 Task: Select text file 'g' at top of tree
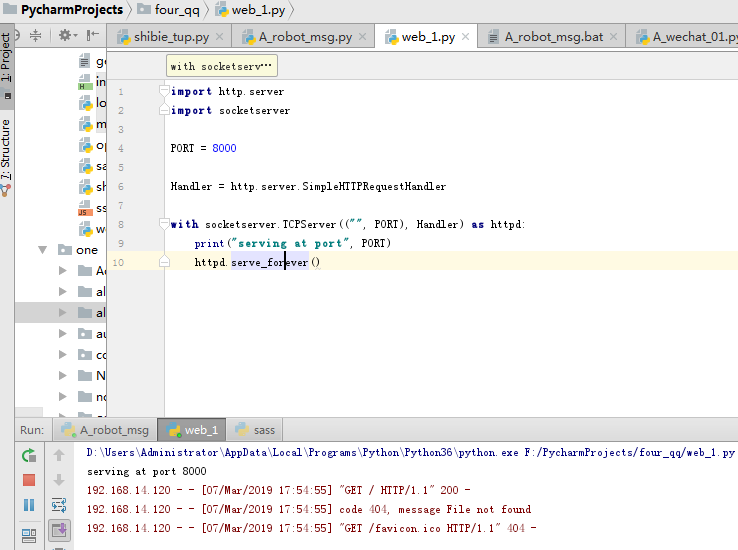92,61
